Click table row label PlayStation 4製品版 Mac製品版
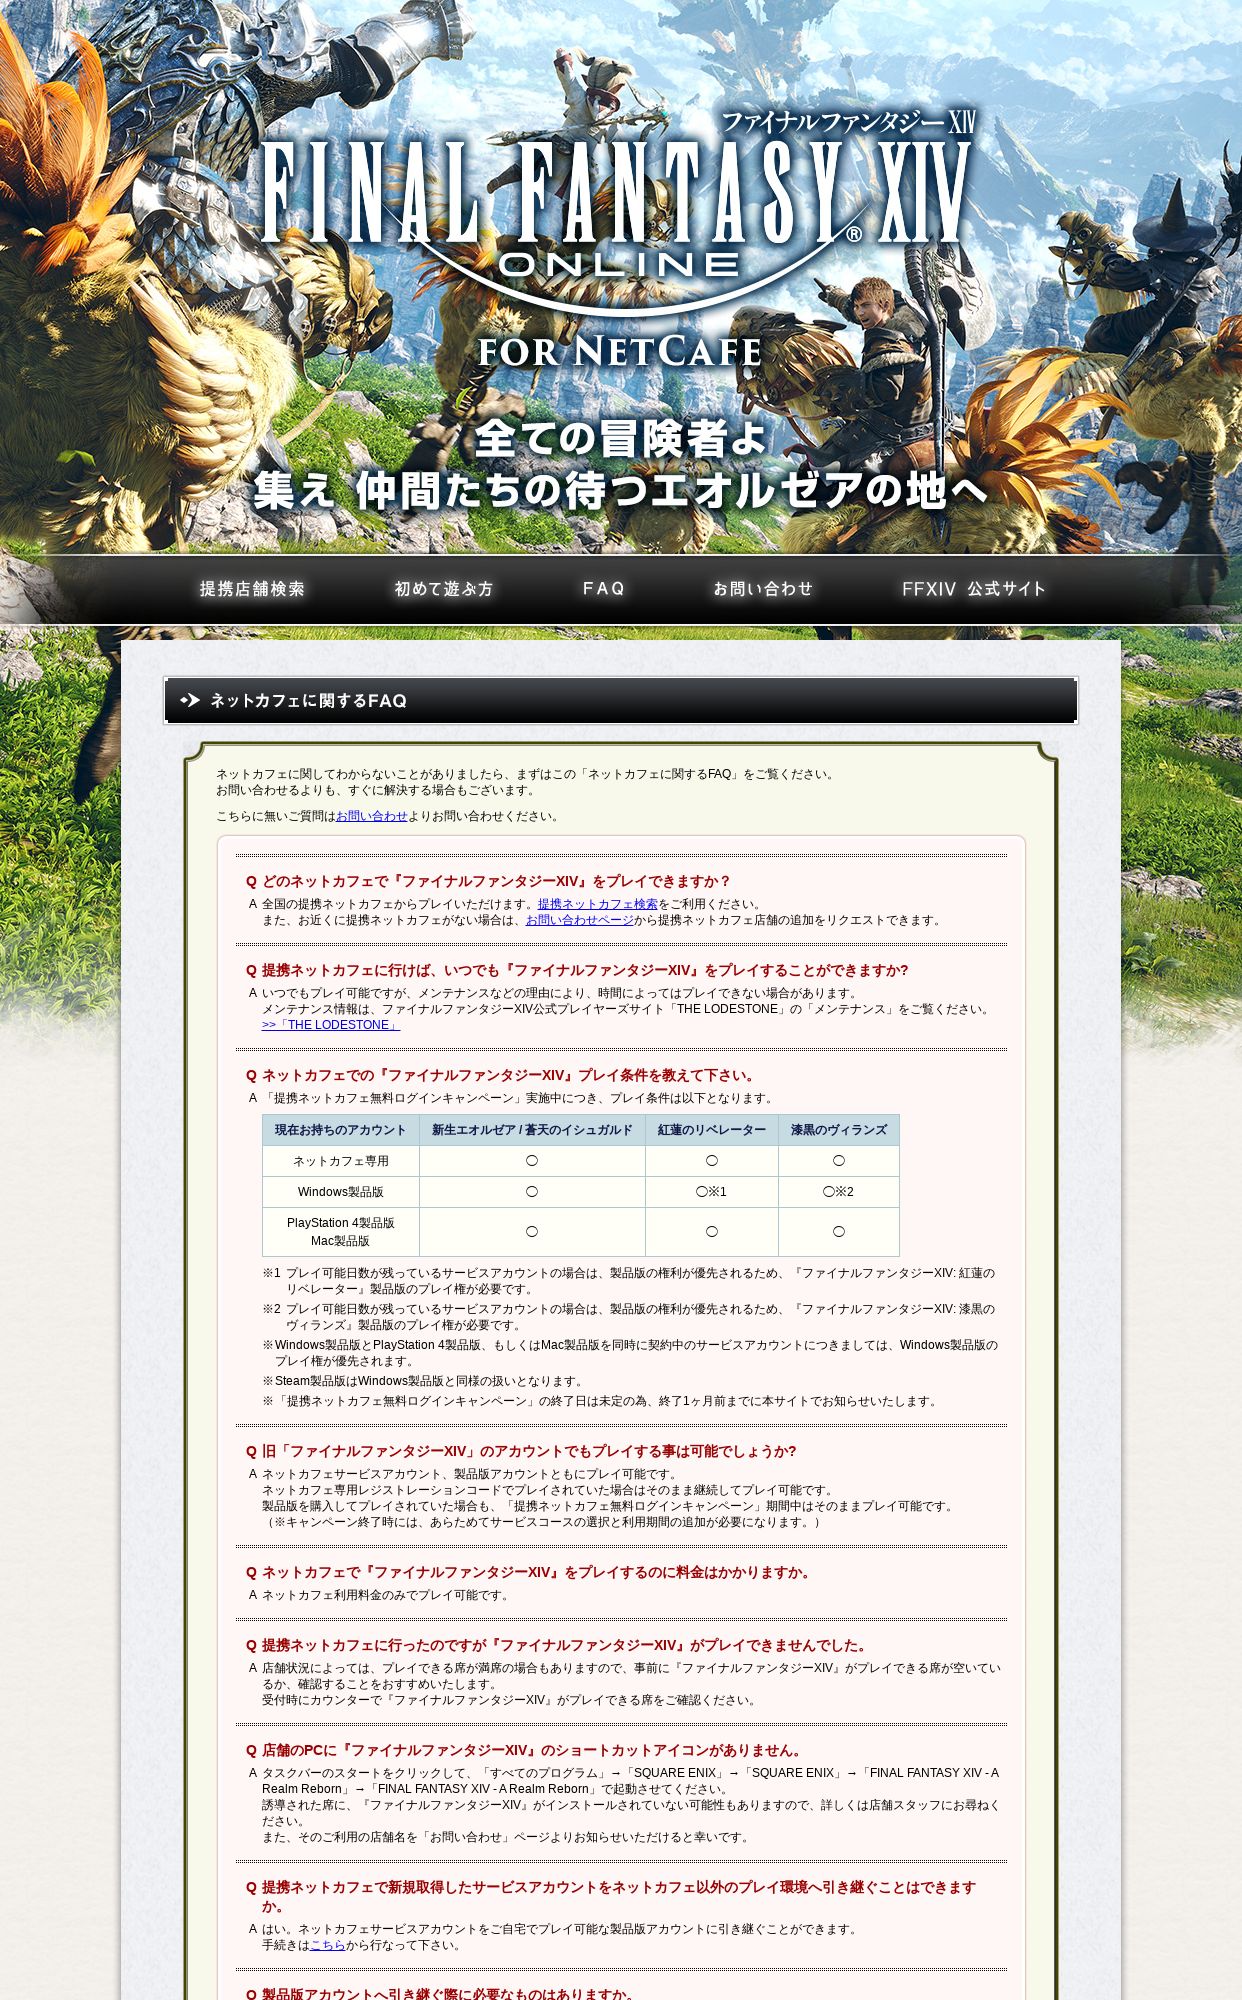 pos(341,1232)
